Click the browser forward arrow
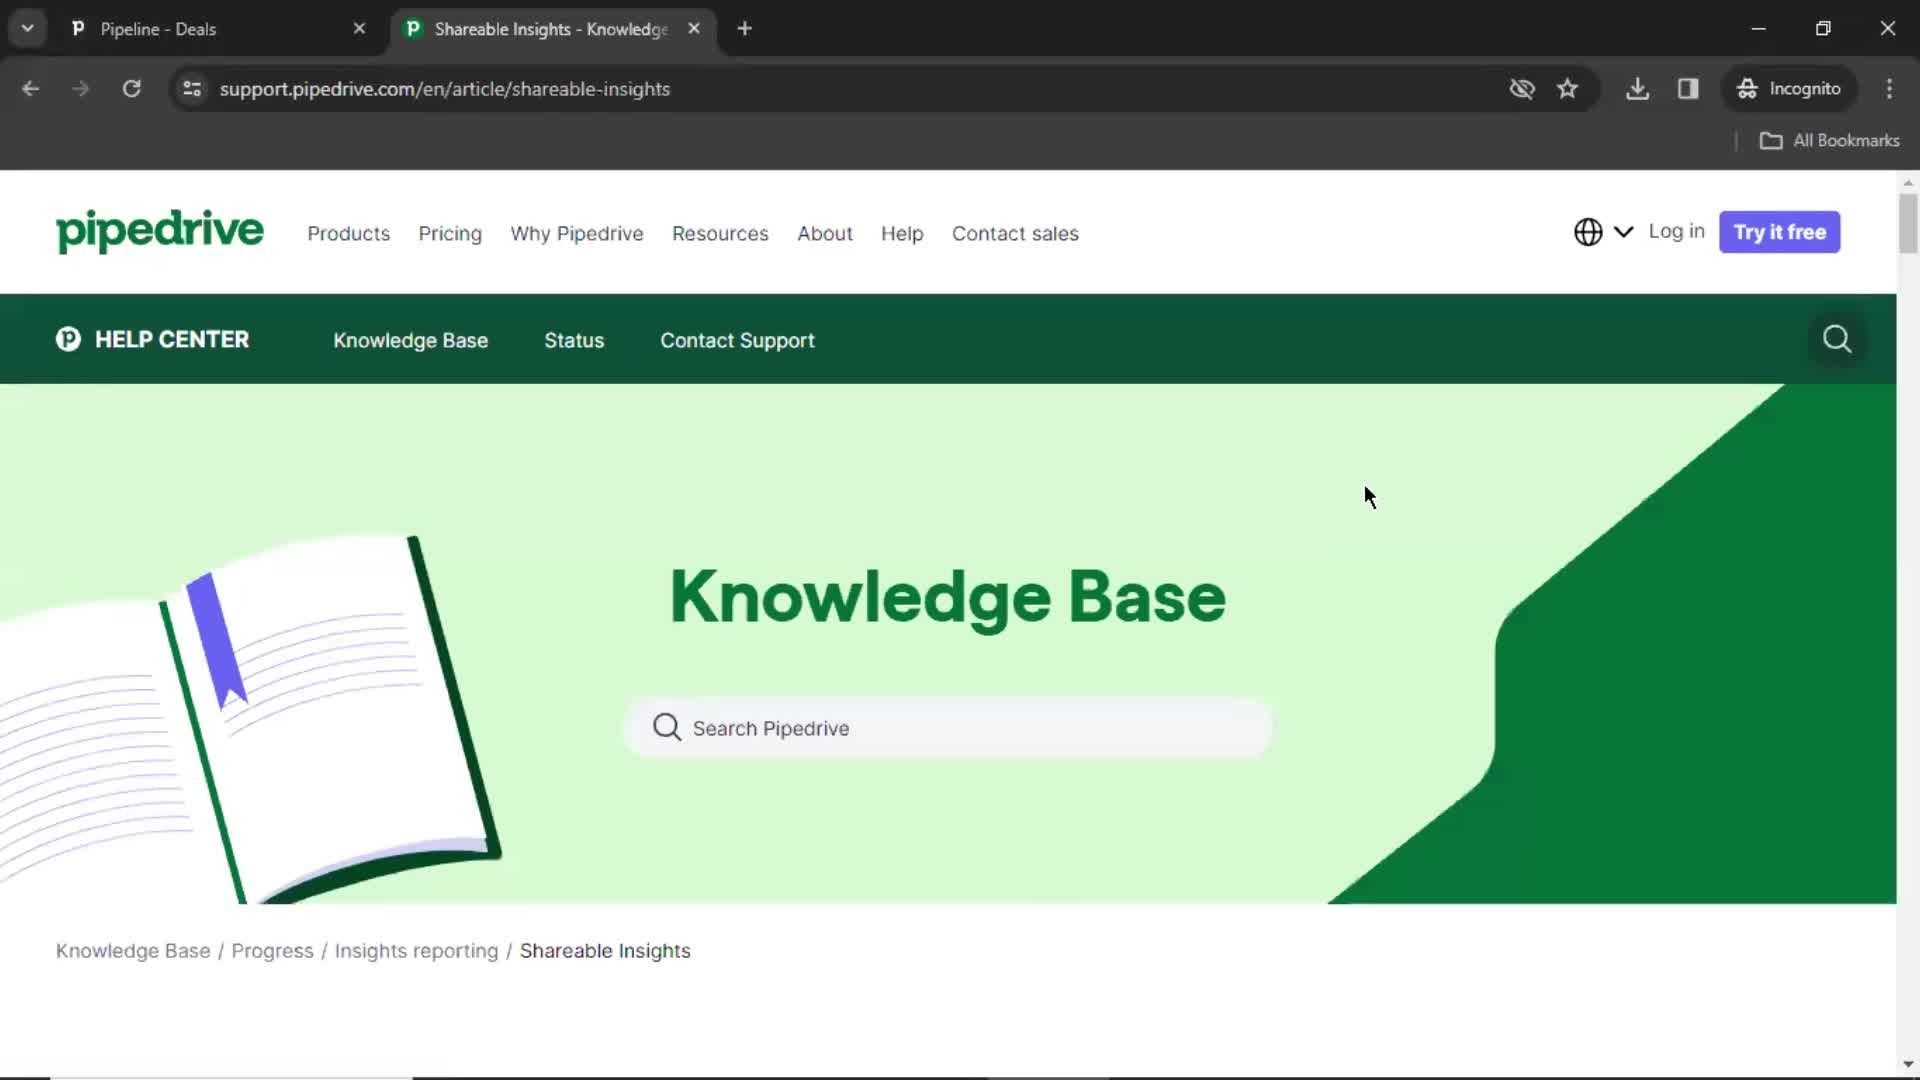1920x1080 pixels. 80,89
